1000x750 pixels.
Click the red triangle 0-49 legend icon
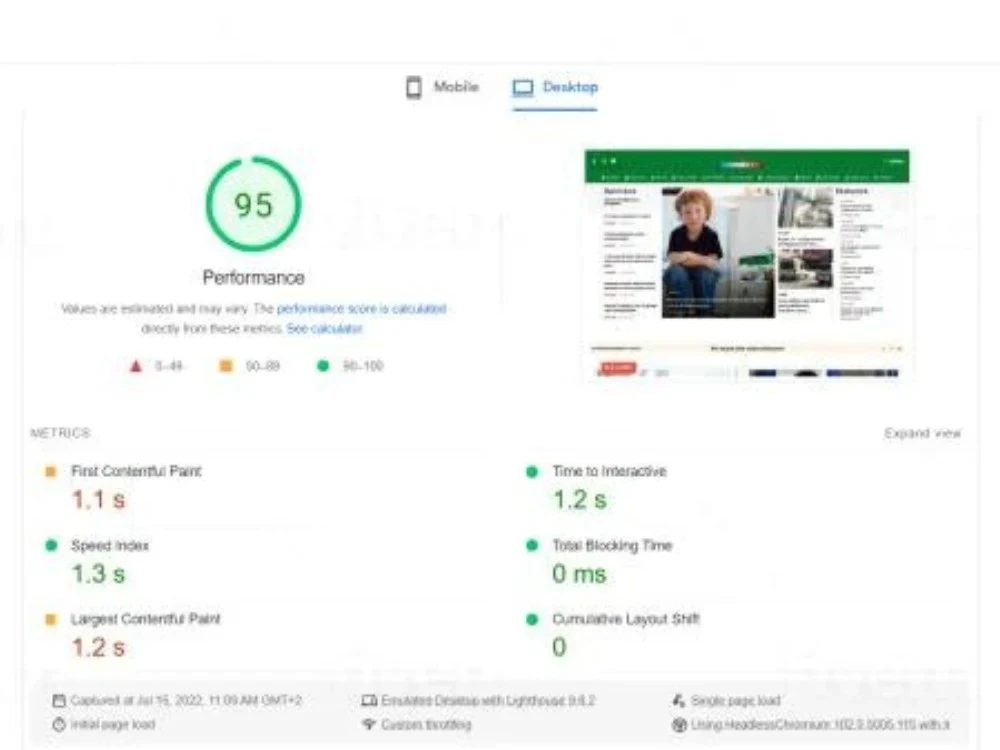pos(136,365)
